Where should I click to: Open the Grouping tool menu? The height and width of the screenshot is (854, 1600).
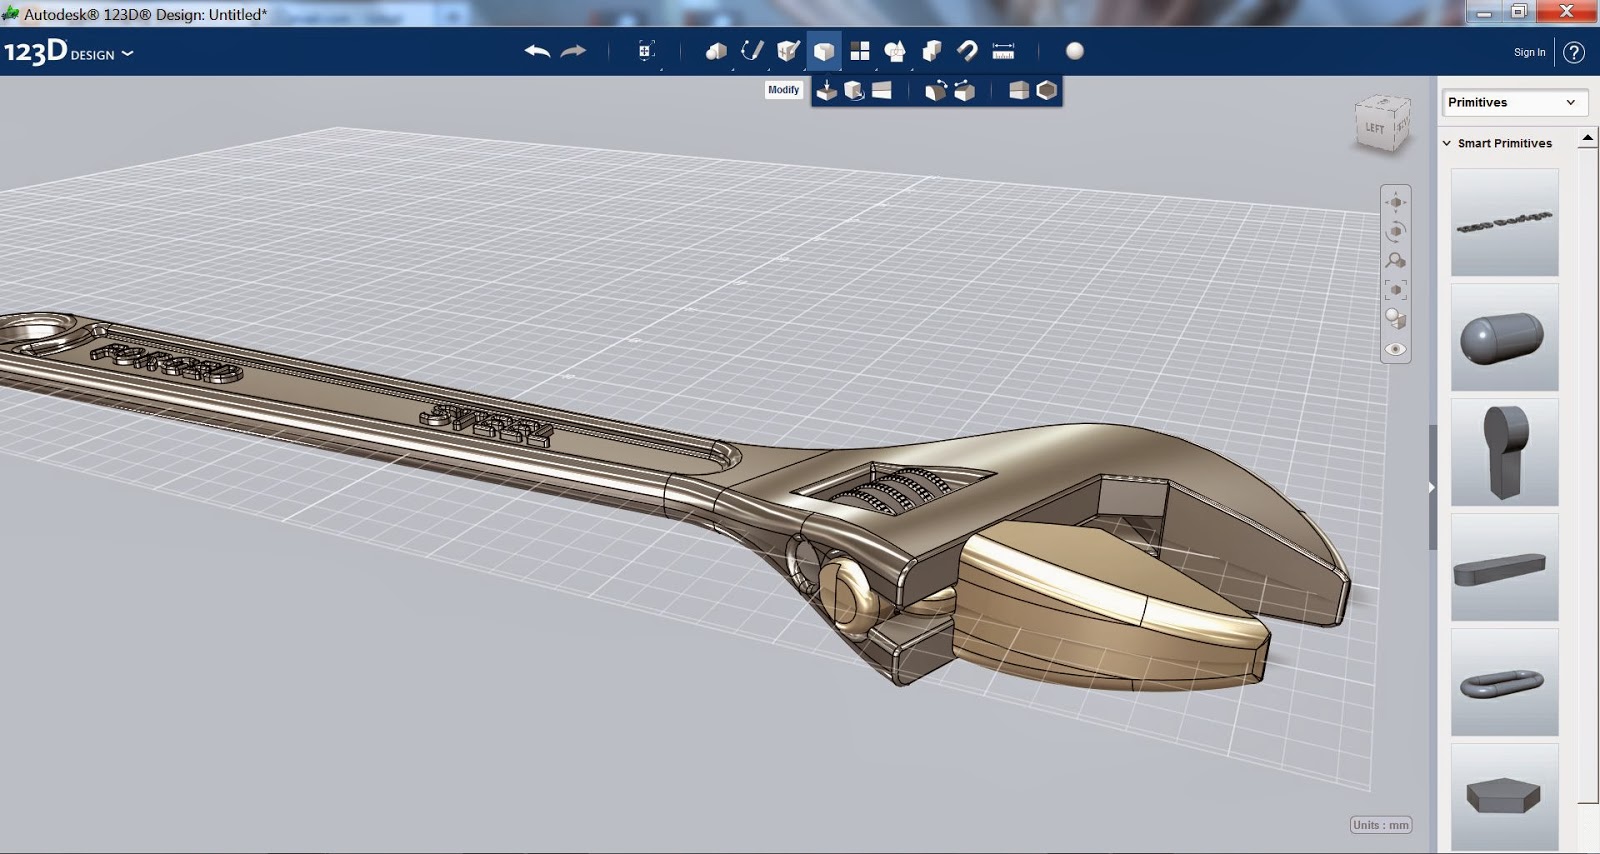[895, 51]
